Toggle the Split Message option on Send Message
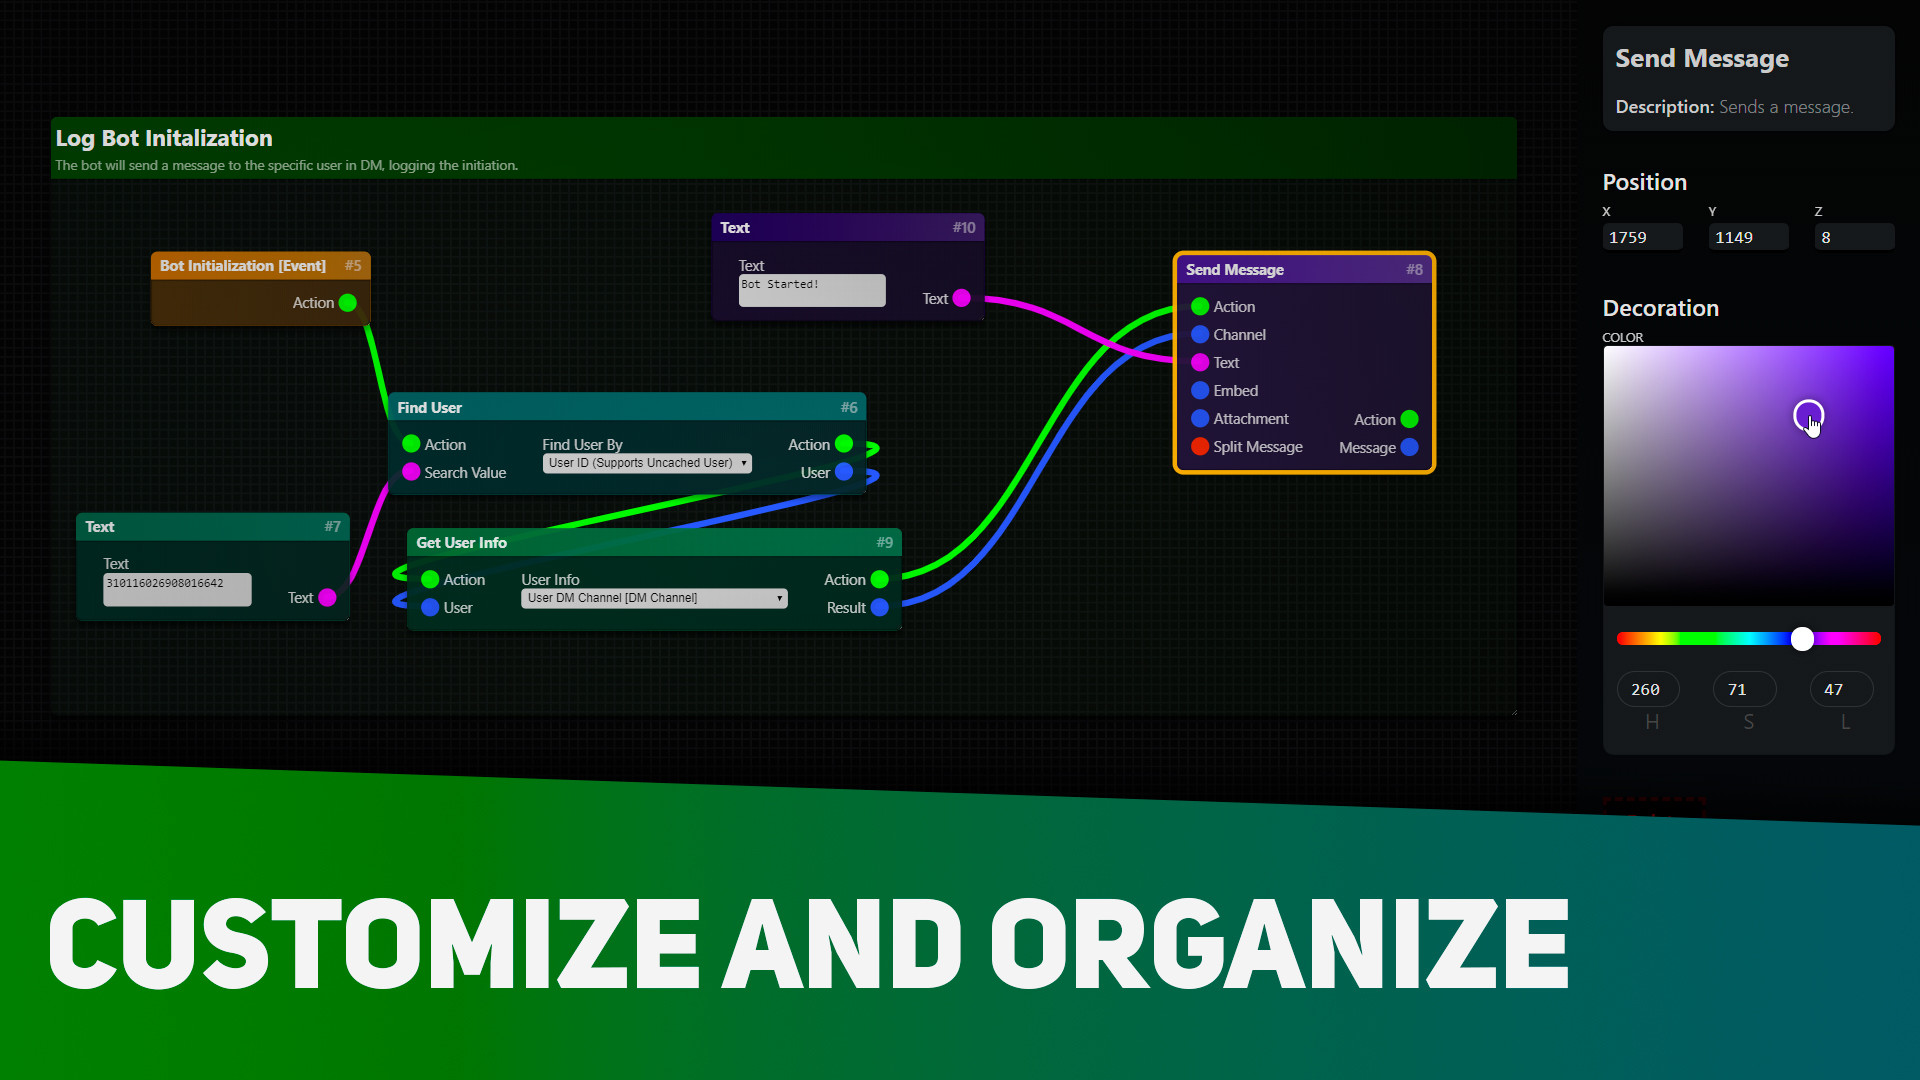1920x1080 pixels. click(x=1197, y=447)
